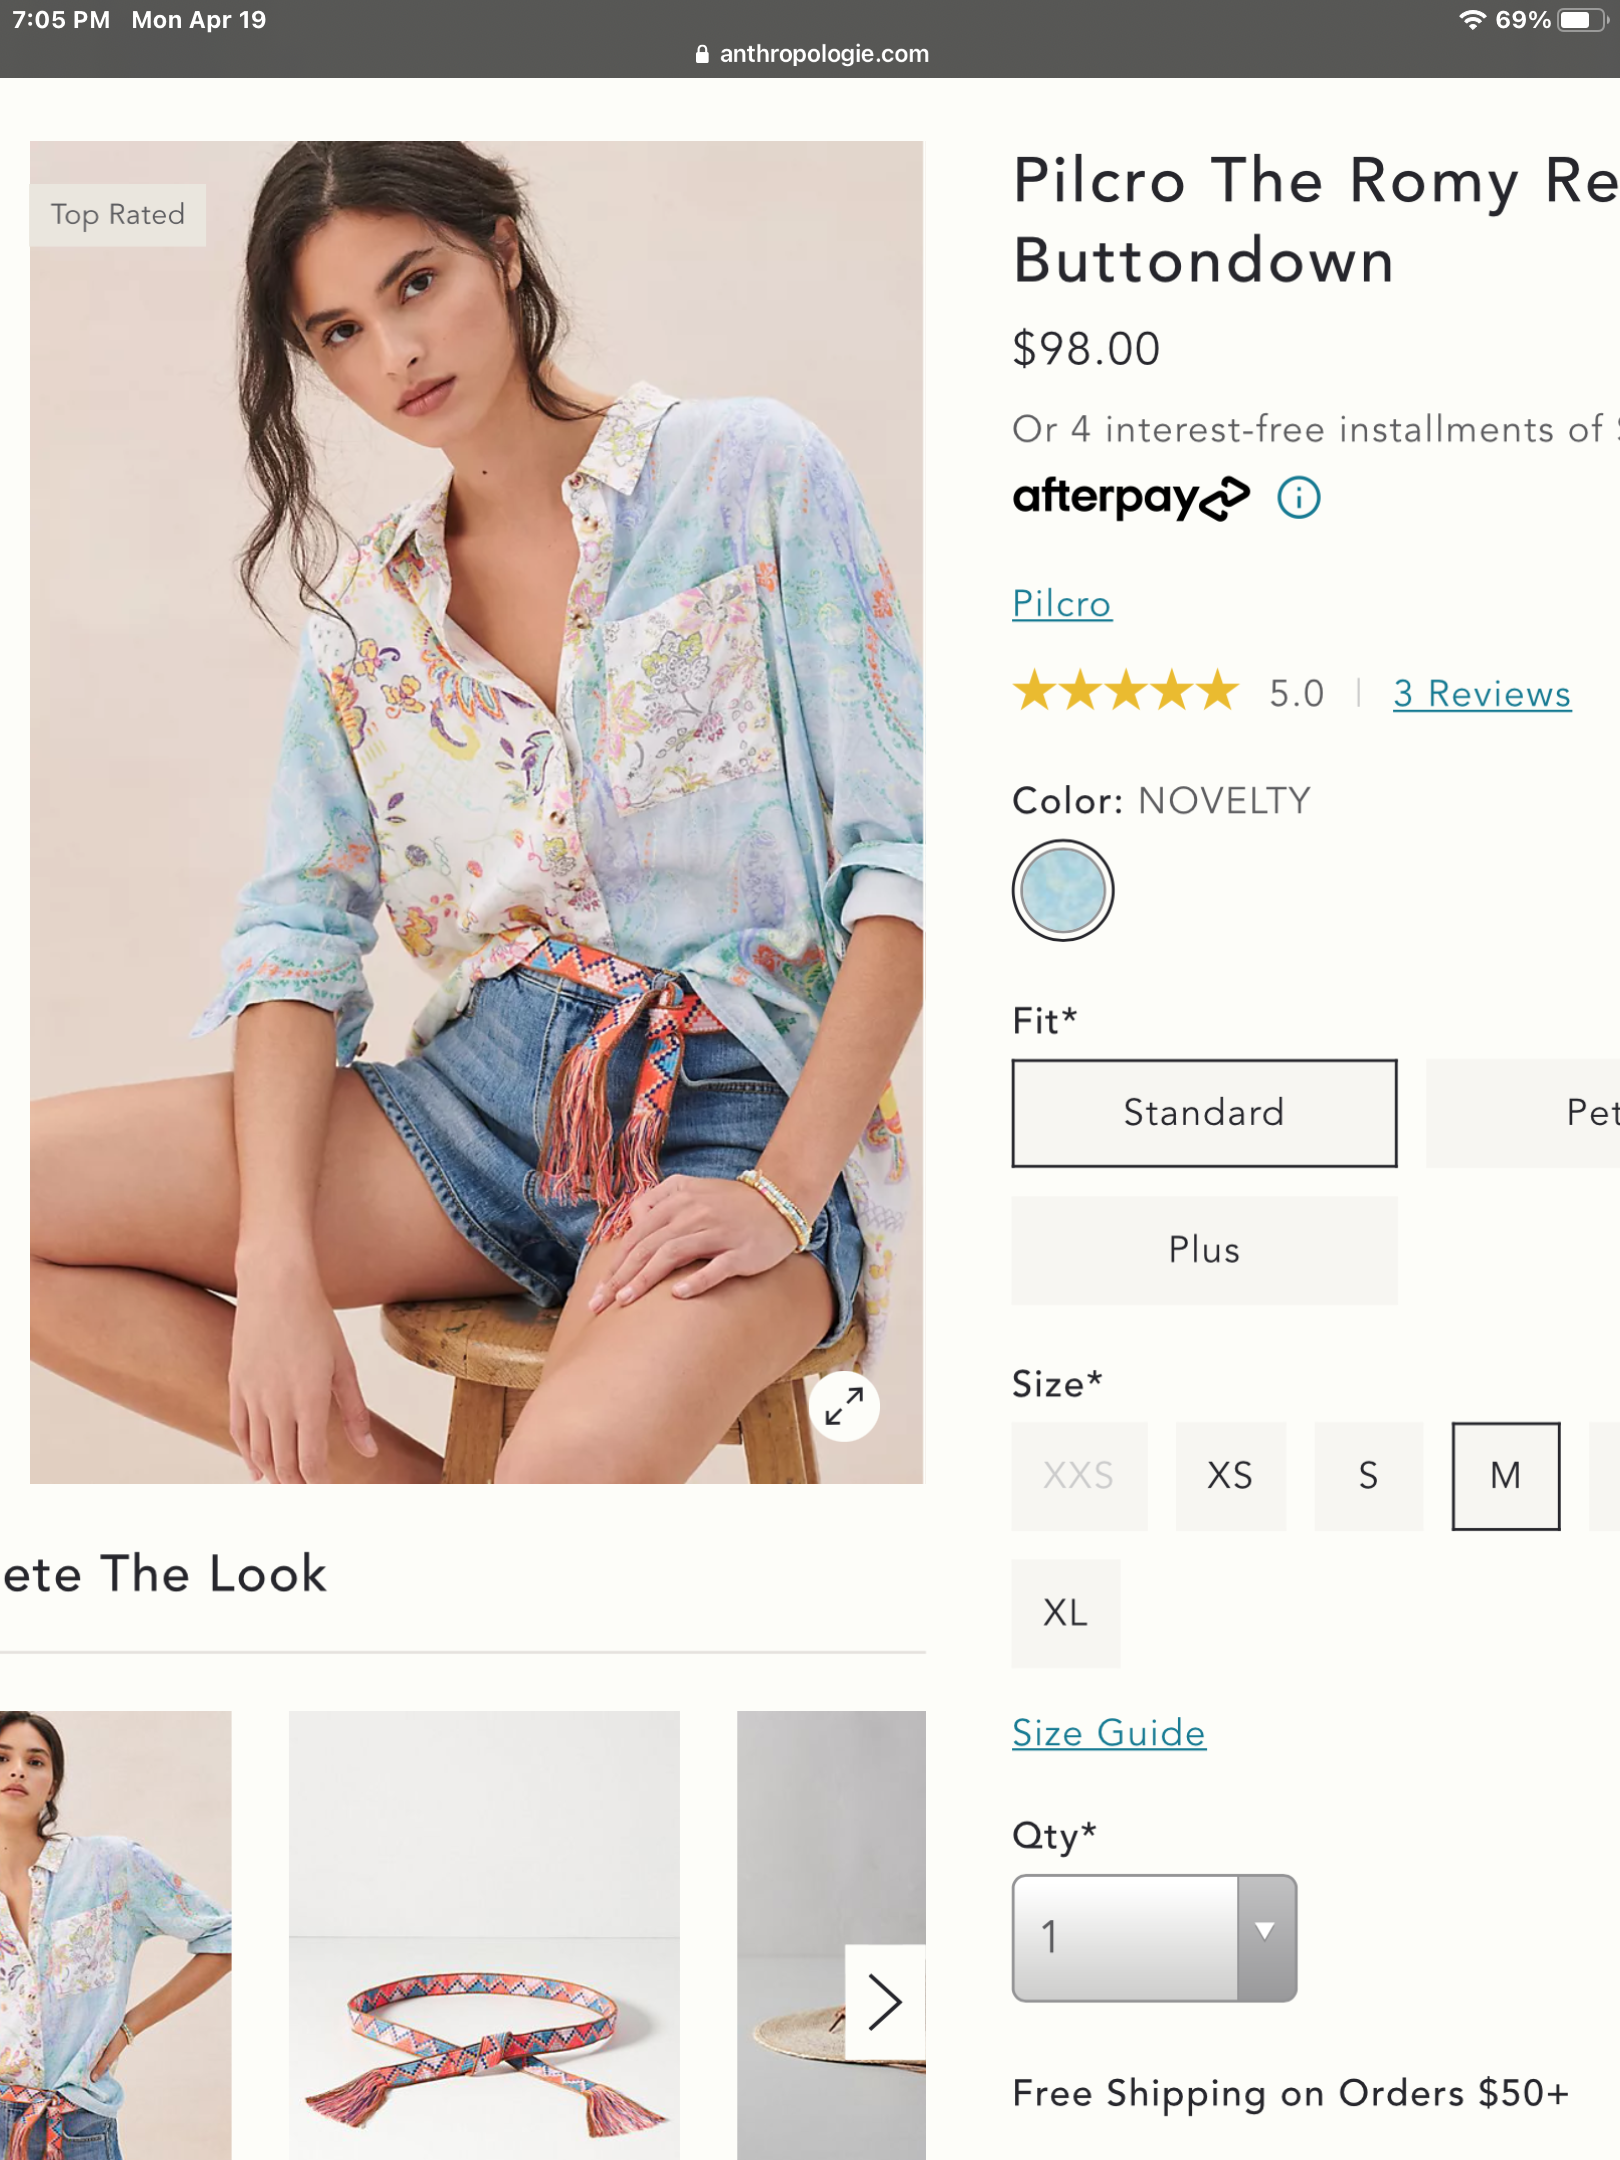Select size XL

click(x=1065, y=1613)
